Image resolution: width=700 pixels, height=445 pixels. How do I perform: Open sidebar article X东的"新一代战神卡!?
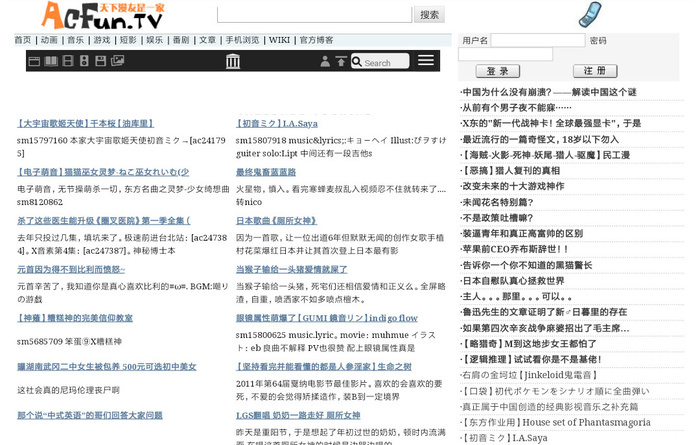click(551, 124)
